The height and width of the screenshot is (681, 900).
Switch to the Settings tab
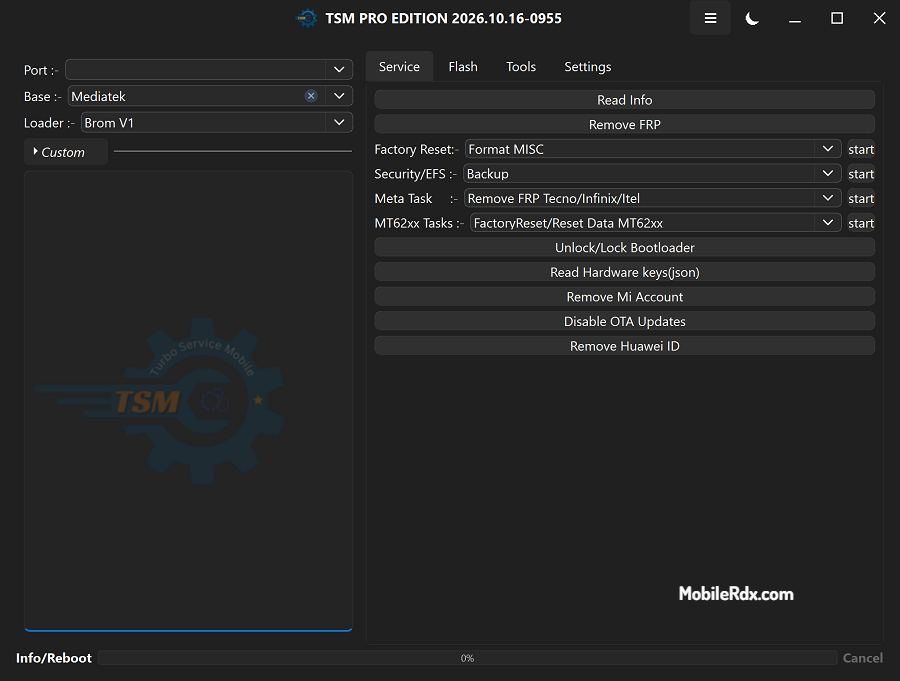point(587,67)
